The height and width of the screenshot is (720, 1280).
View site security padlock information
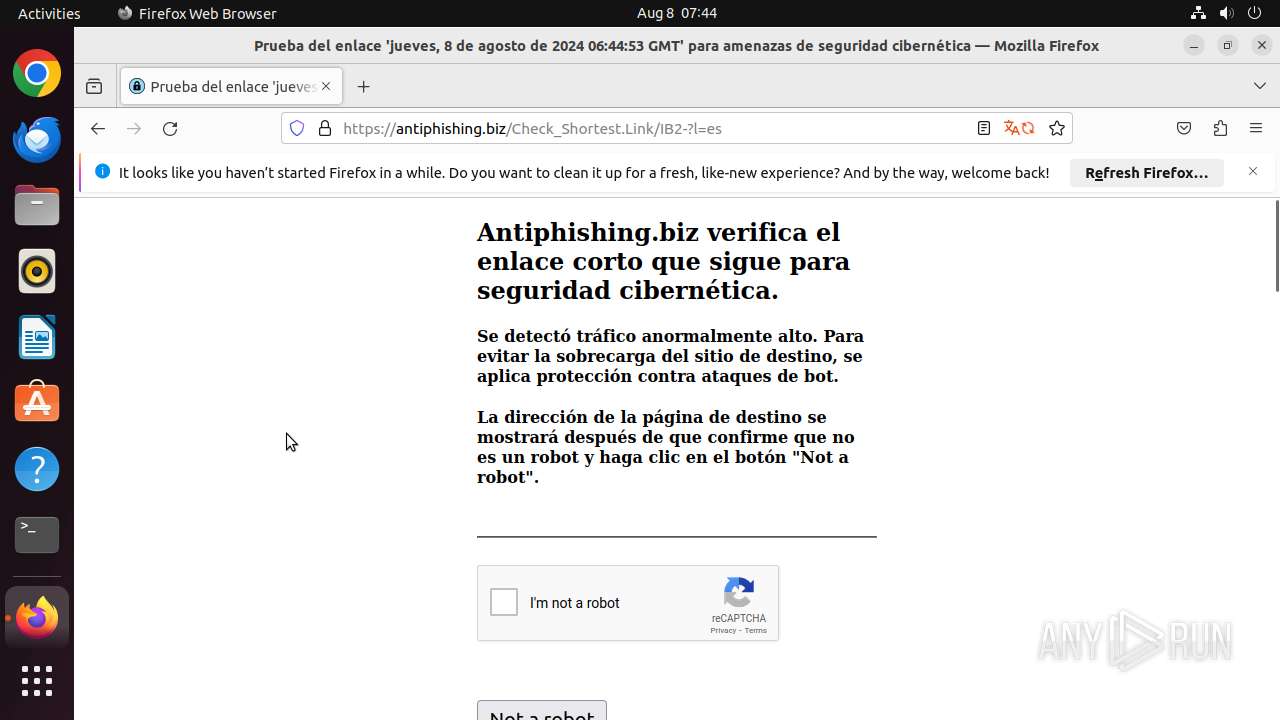(x=324, y=128)
